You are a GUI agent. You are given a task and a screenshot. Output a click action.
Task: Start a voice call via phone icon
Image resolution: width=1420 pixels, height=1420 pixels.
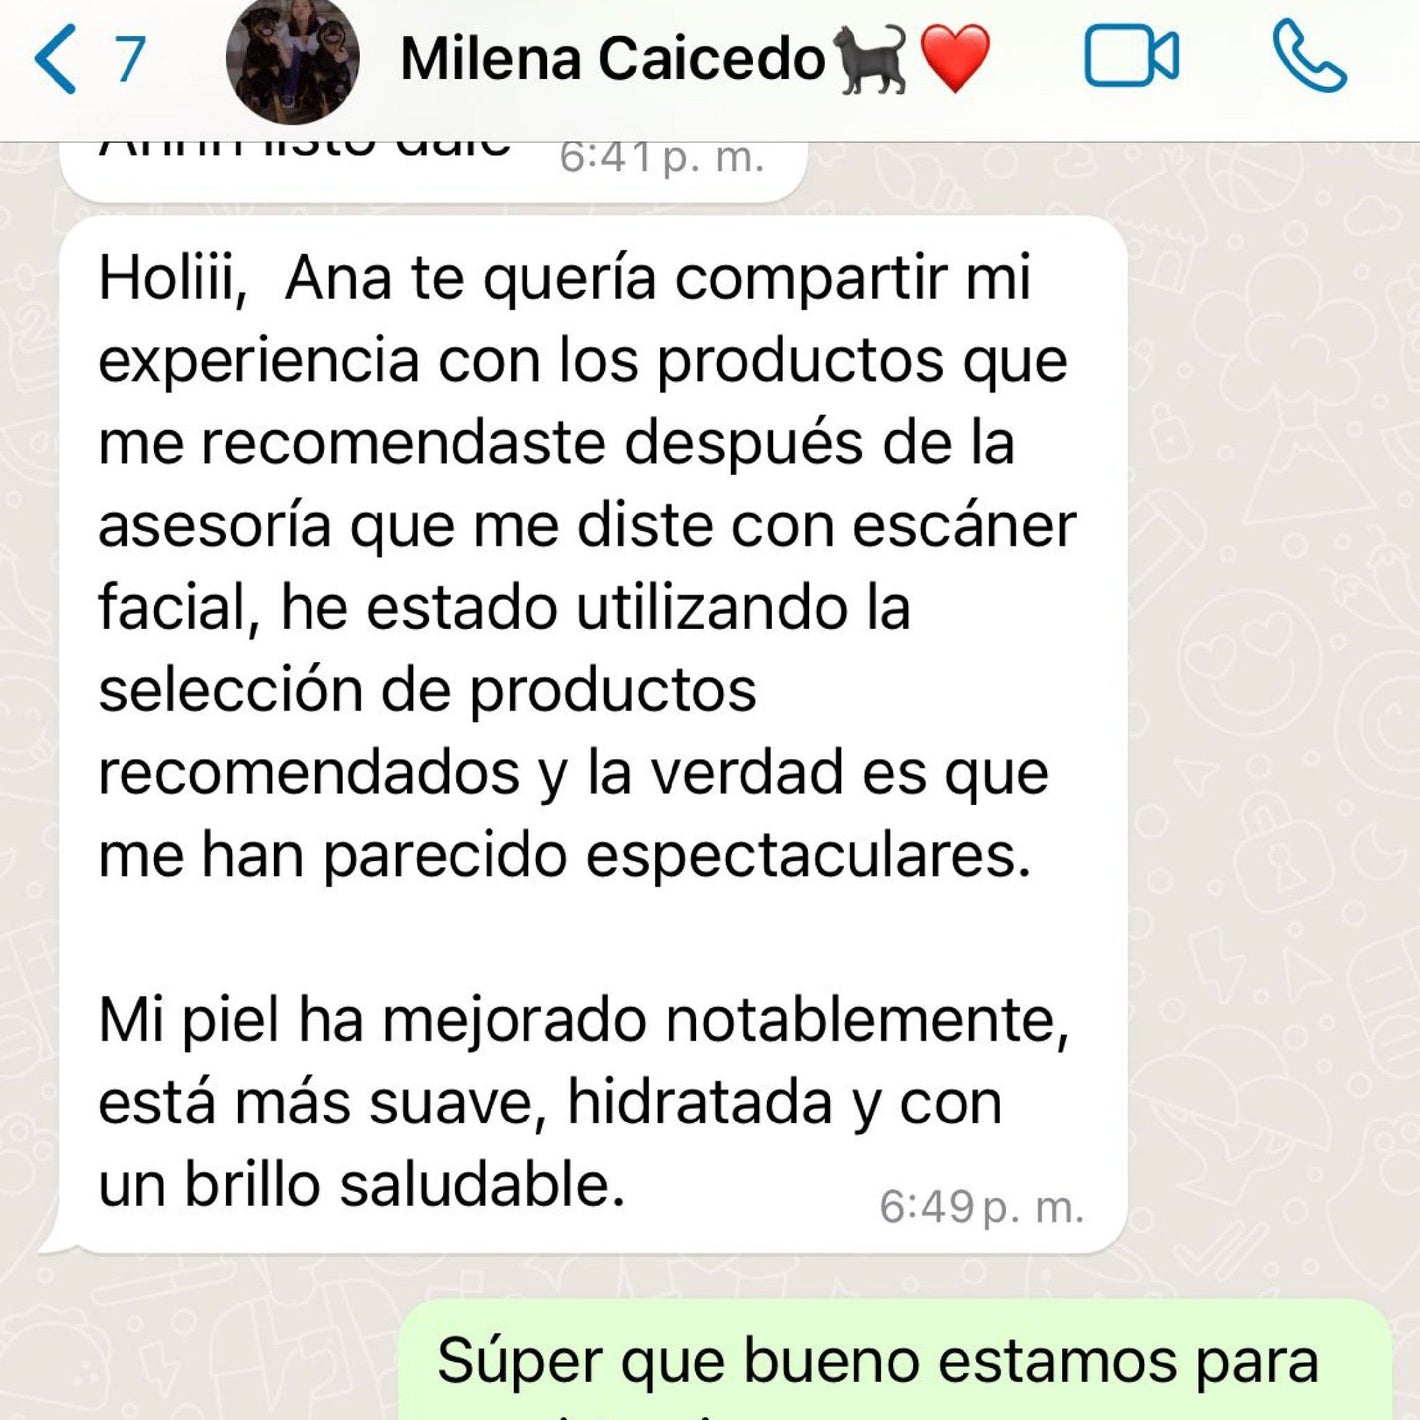coord(1310,58)
